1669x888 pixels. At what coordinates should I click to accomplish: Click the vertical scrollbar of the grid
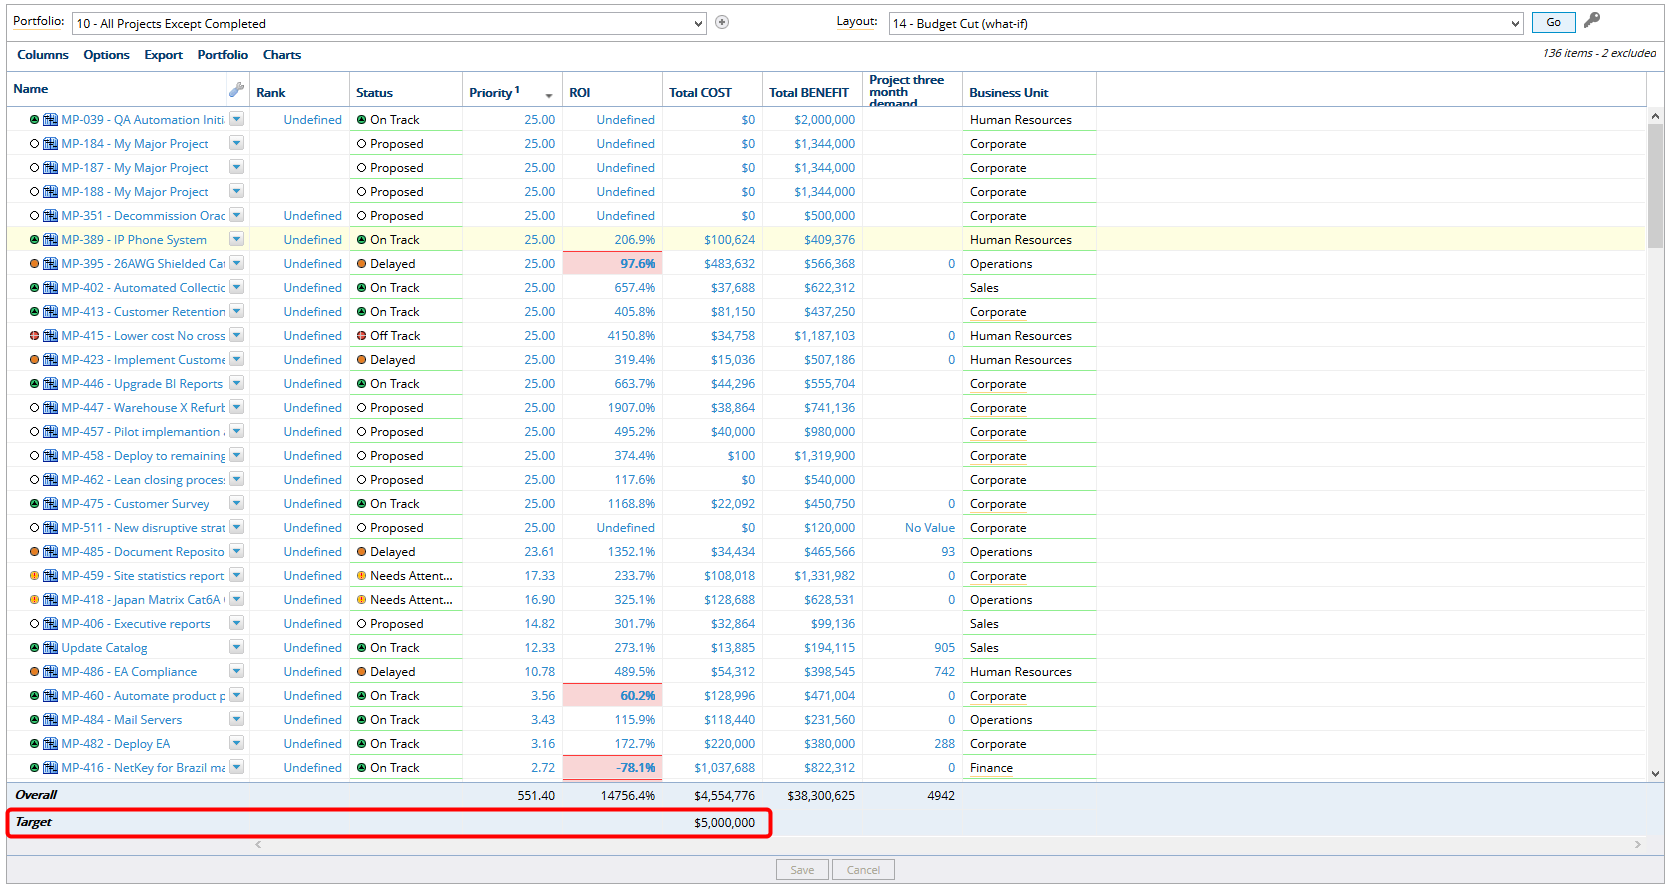pos(1655,185)
